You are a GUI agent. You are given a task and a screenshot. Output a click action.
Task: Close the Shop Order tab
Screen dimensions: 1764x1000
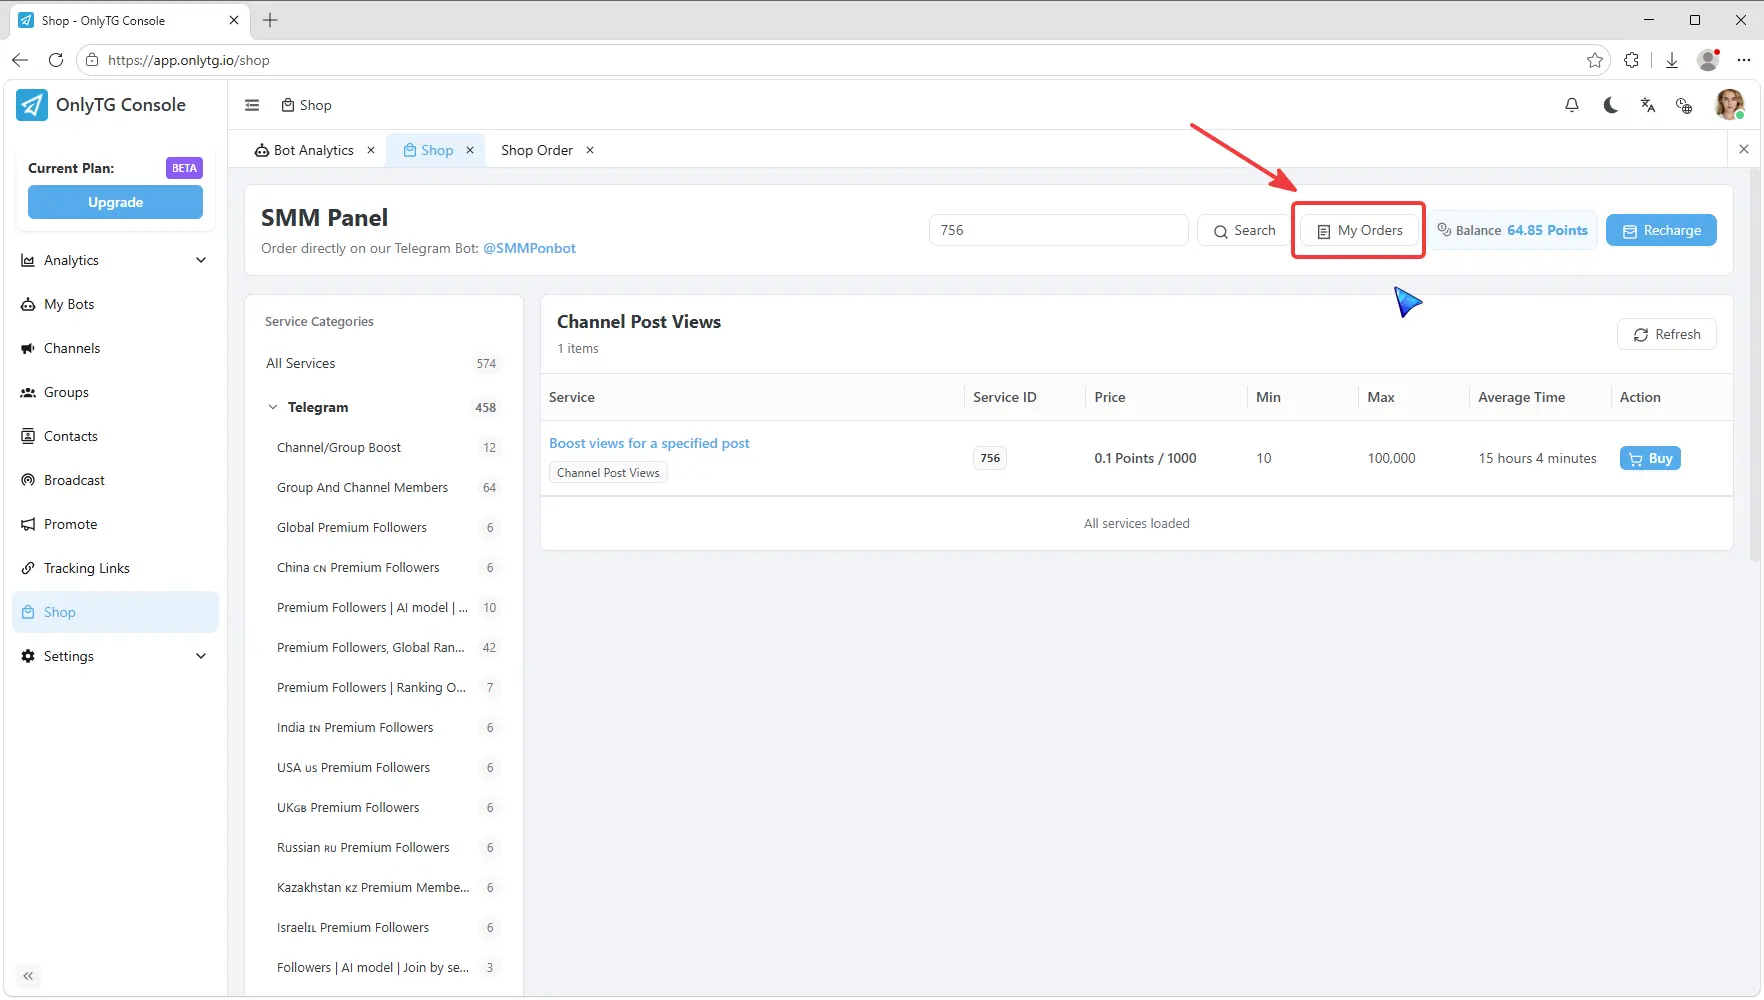pyautogui.click(x=590, y=150)
